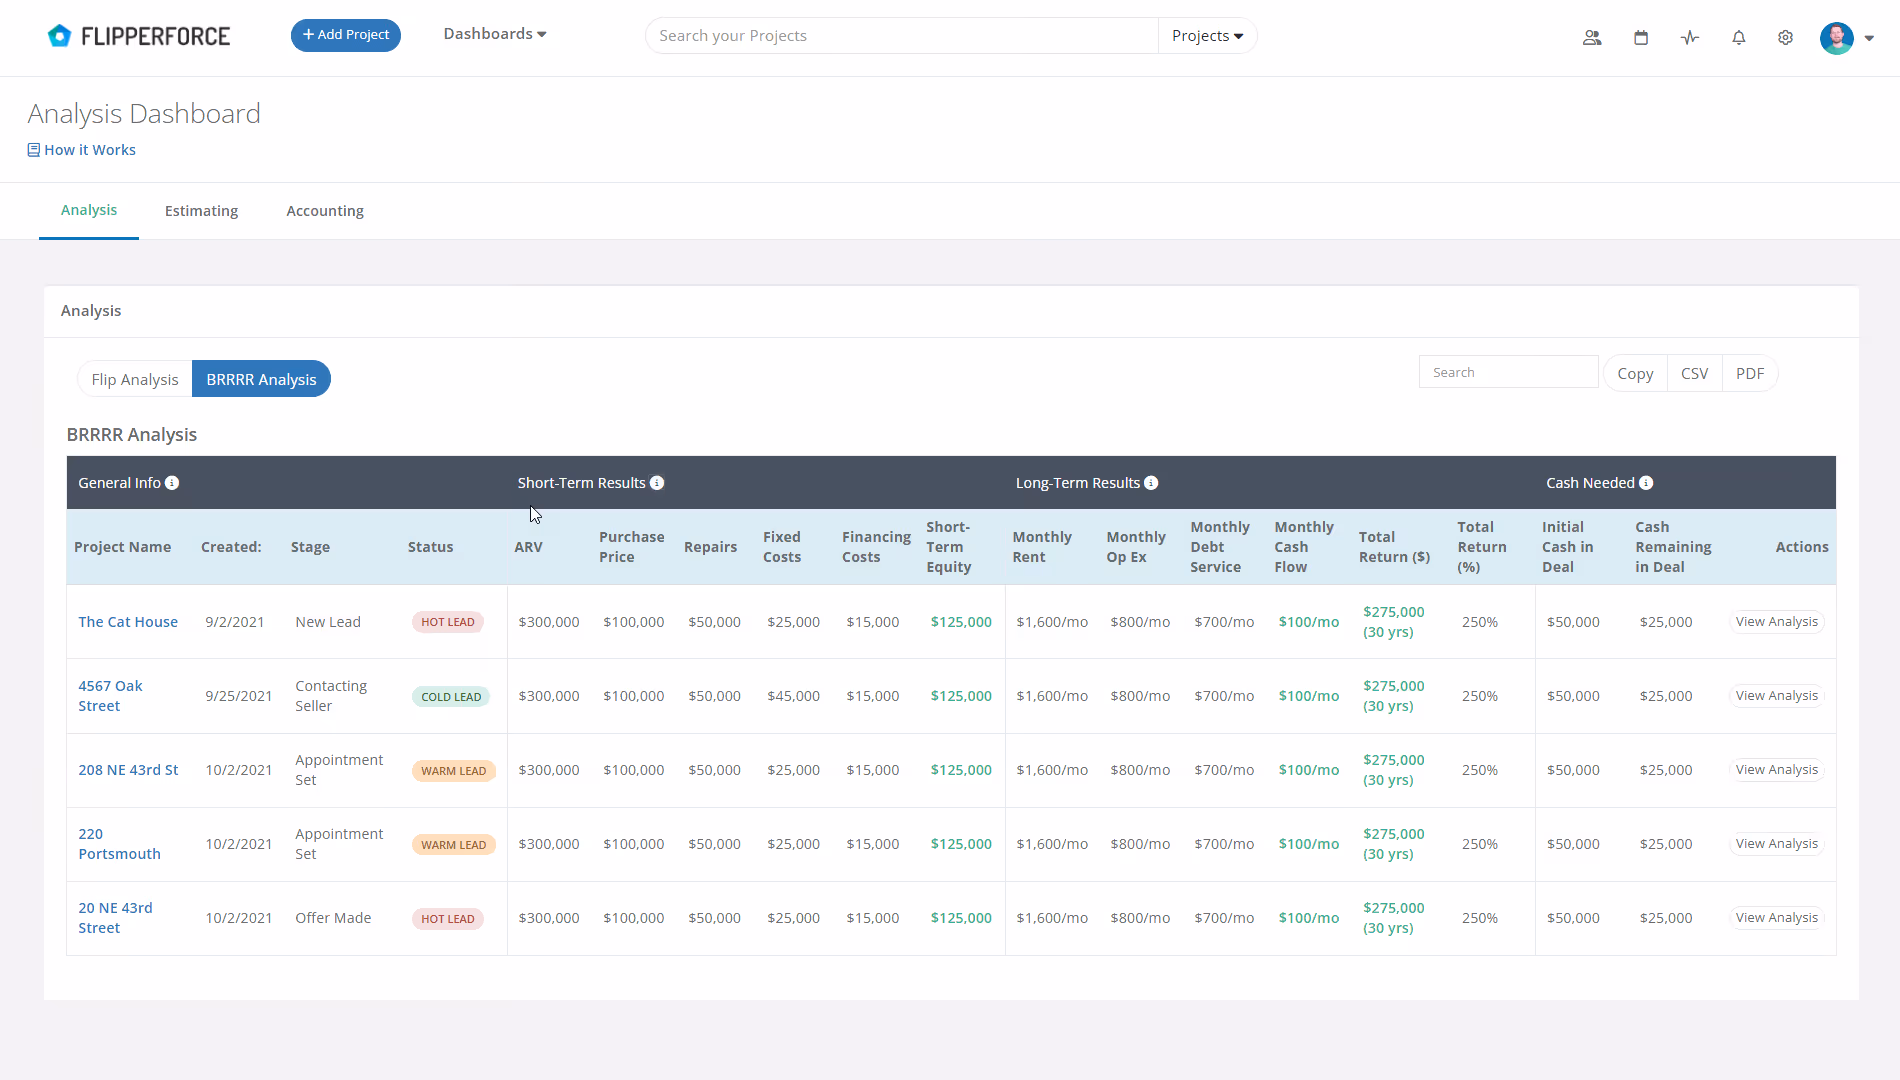Click the 9/2/2021 created date
Viewport: 1900px width, 1080px height.
coord(234,622)
